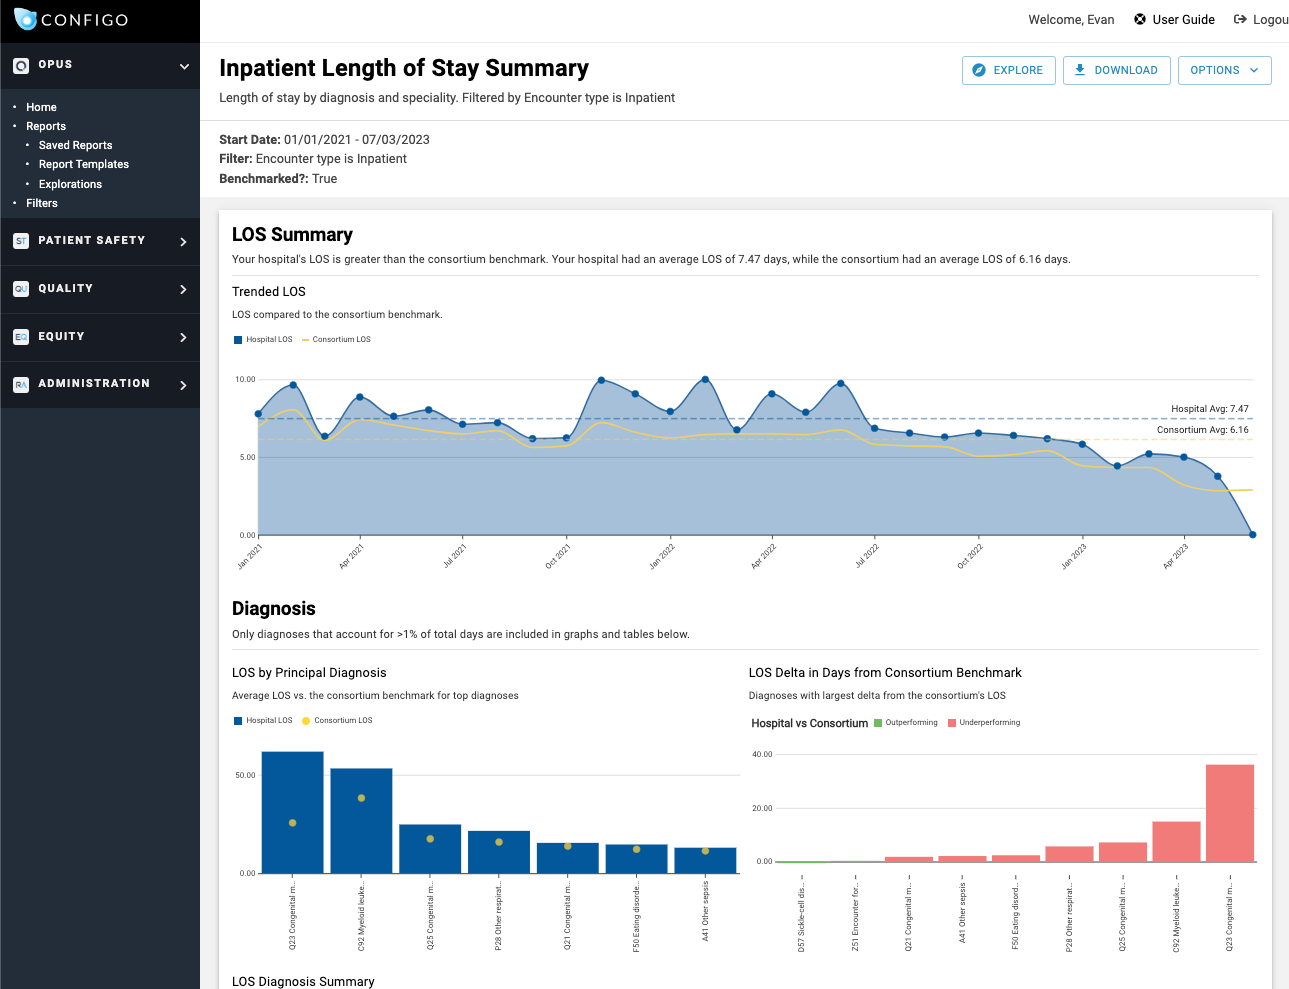This screenshot has height=989, width=1289.
Task: Click the Benchmarked?: True text
Action: click(278, 179)
